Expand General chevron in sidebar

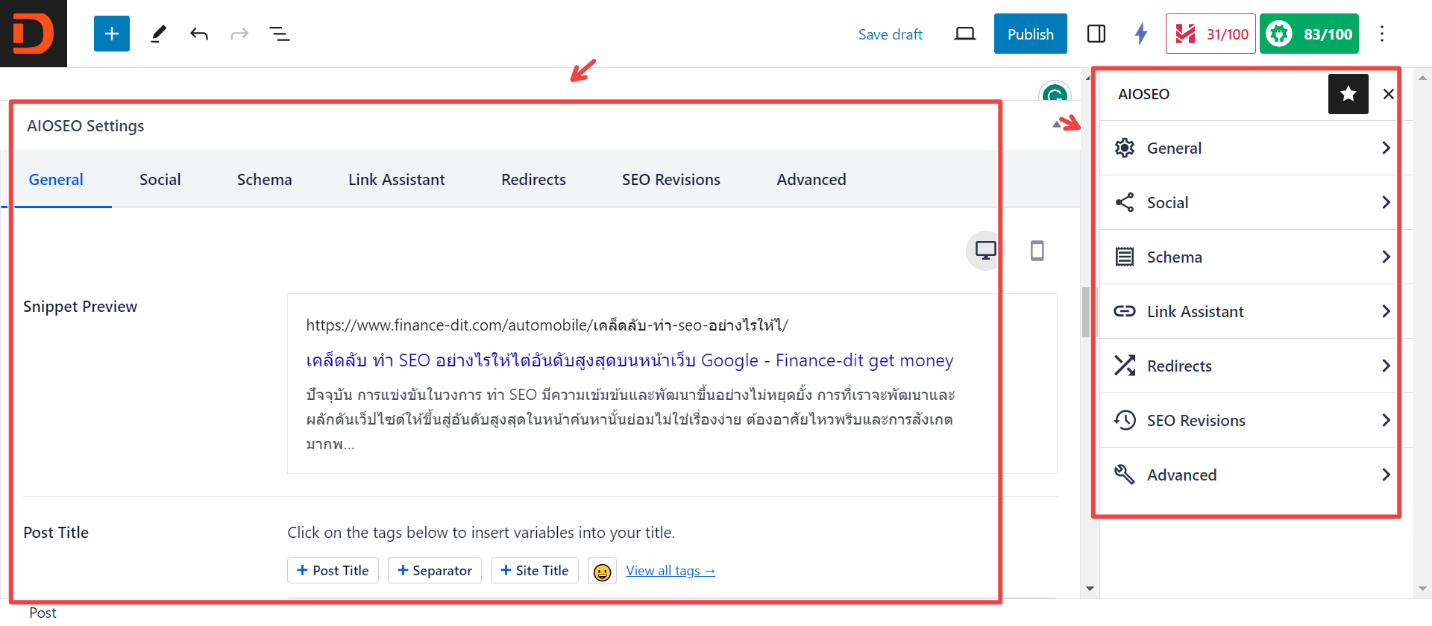tap(1386, 148)
